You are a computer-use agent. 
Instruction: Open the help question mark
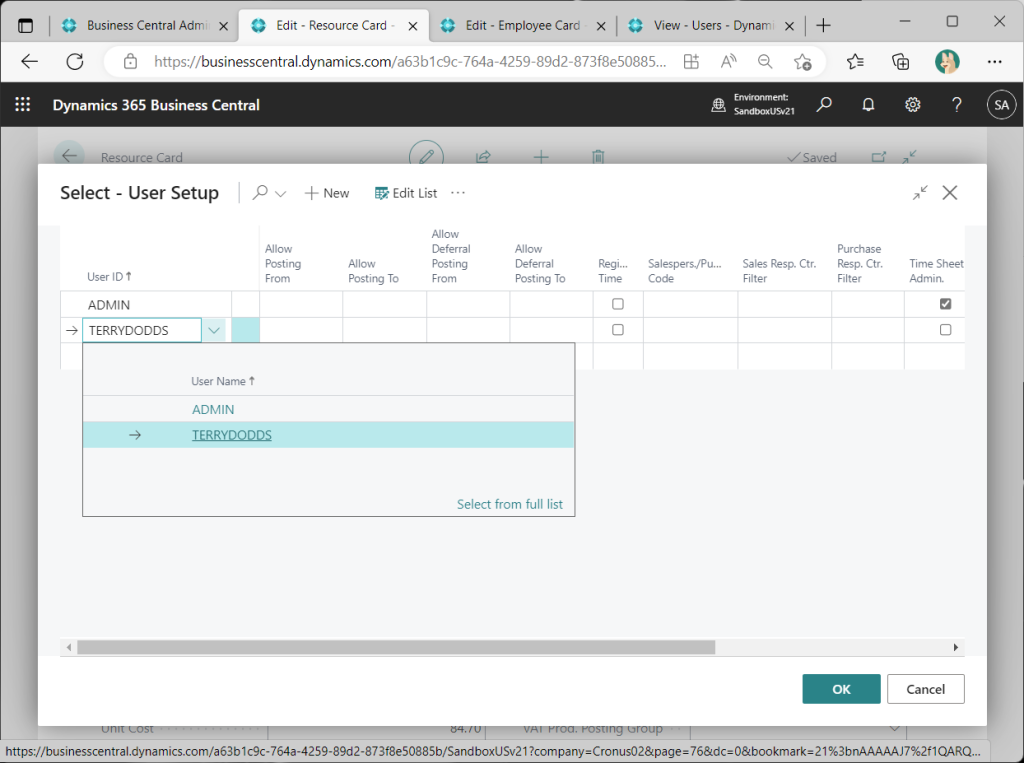click(957, 105)
